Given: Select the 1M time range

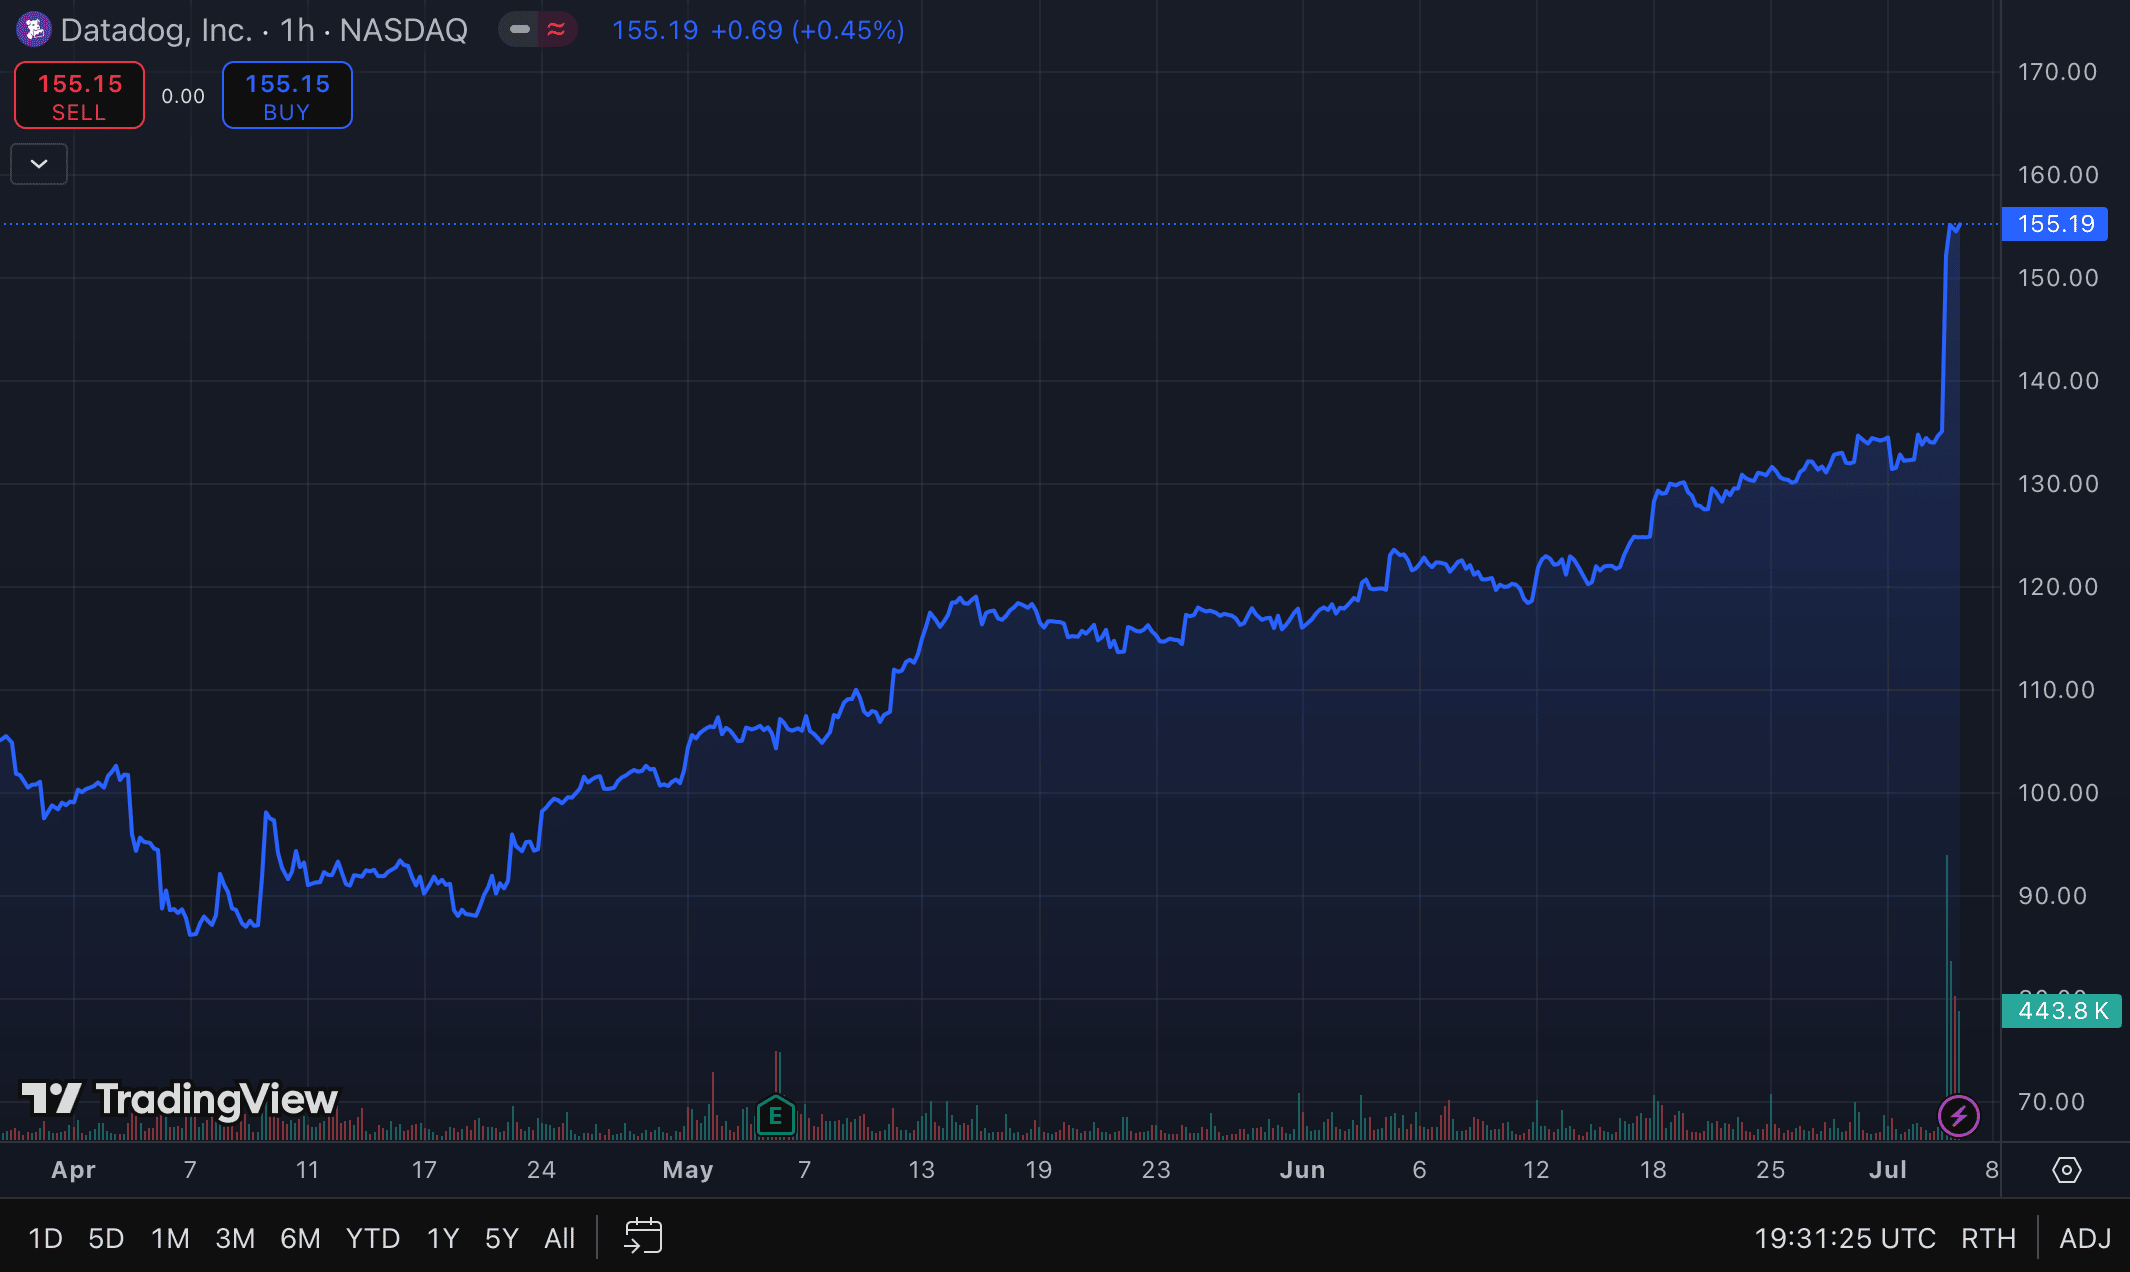Looking at the screenshot, I should 170,1238.
